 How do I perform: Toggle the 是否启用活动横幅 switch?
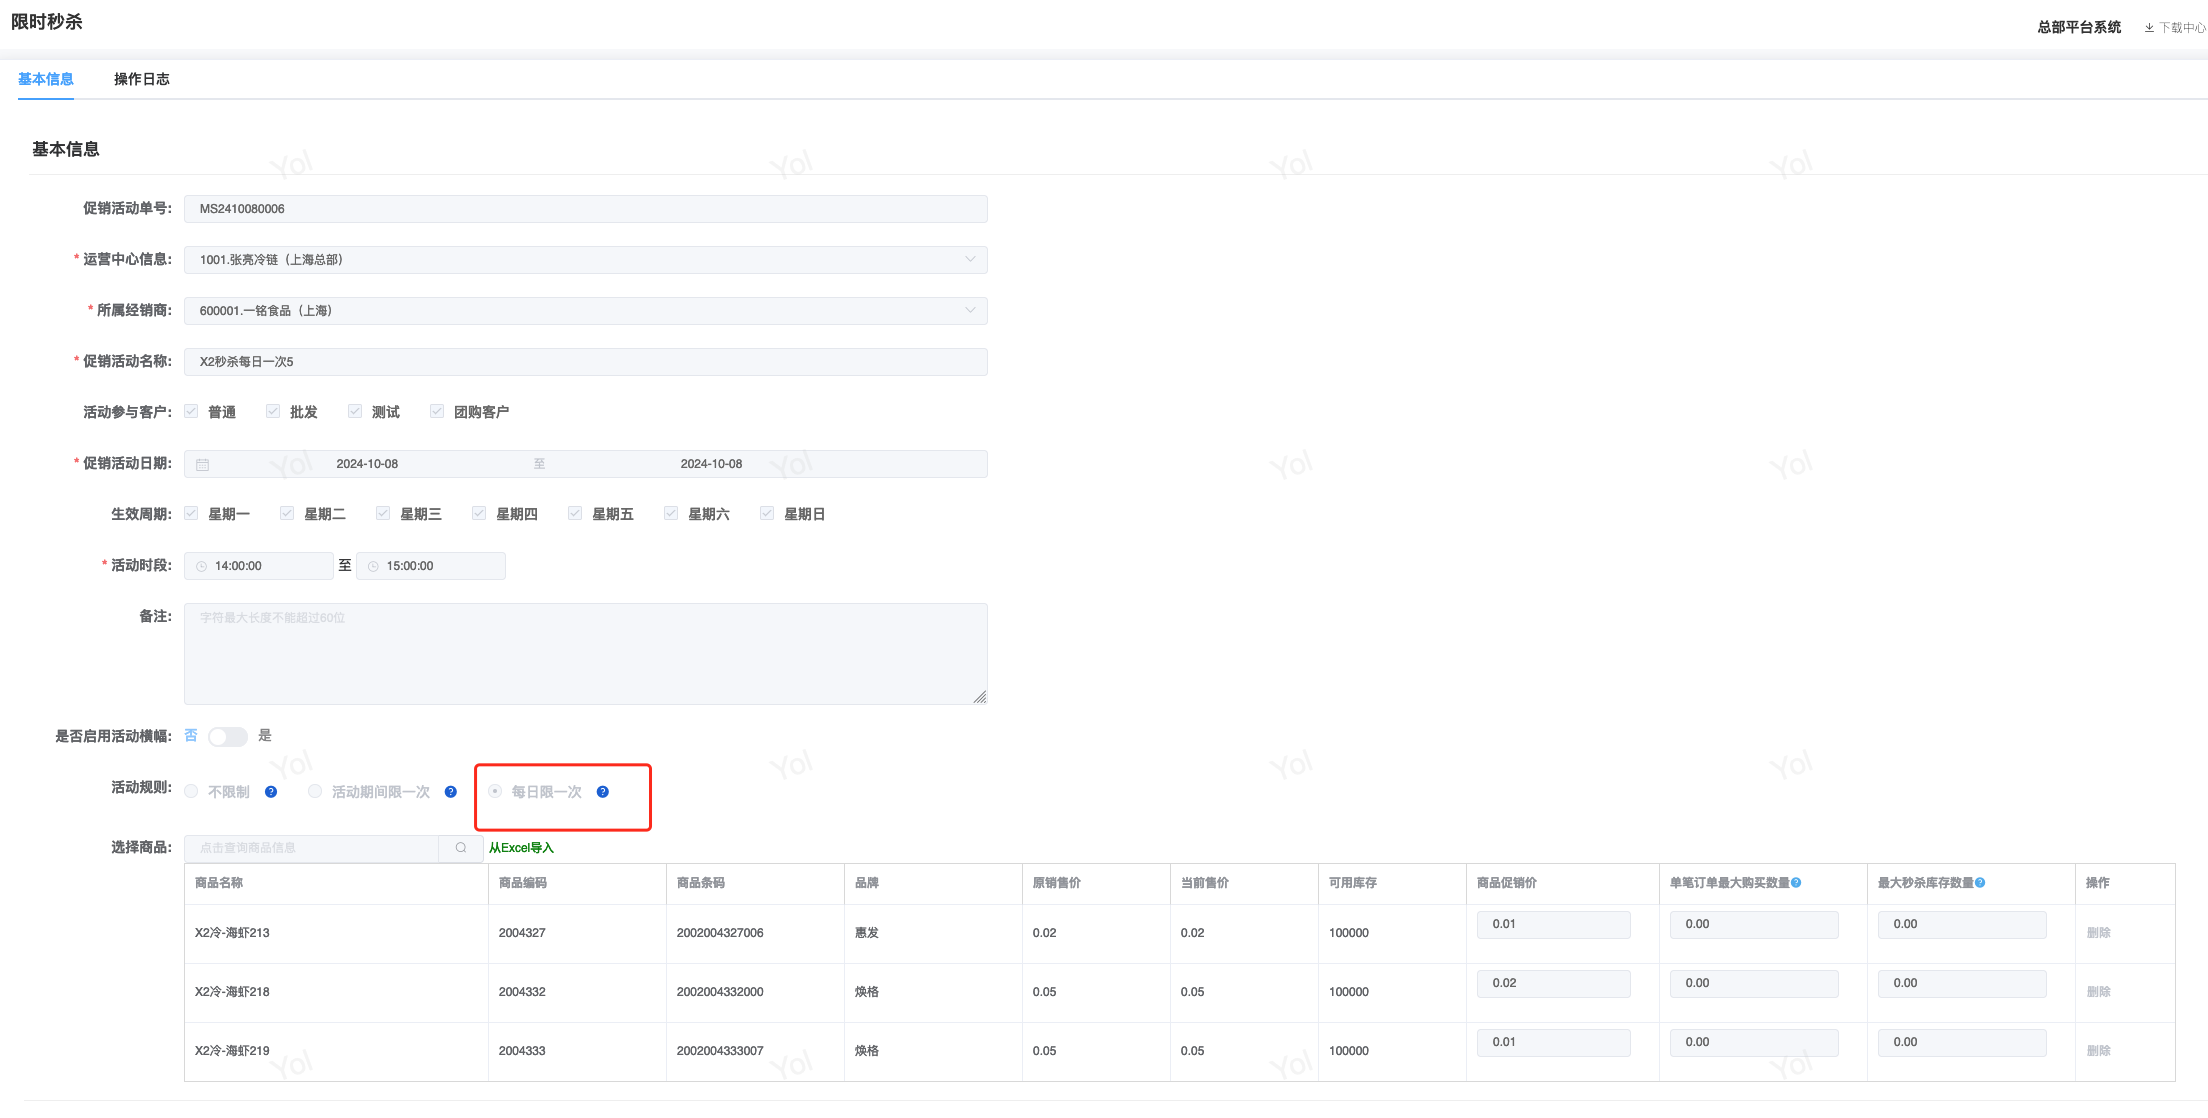[227, 737]
